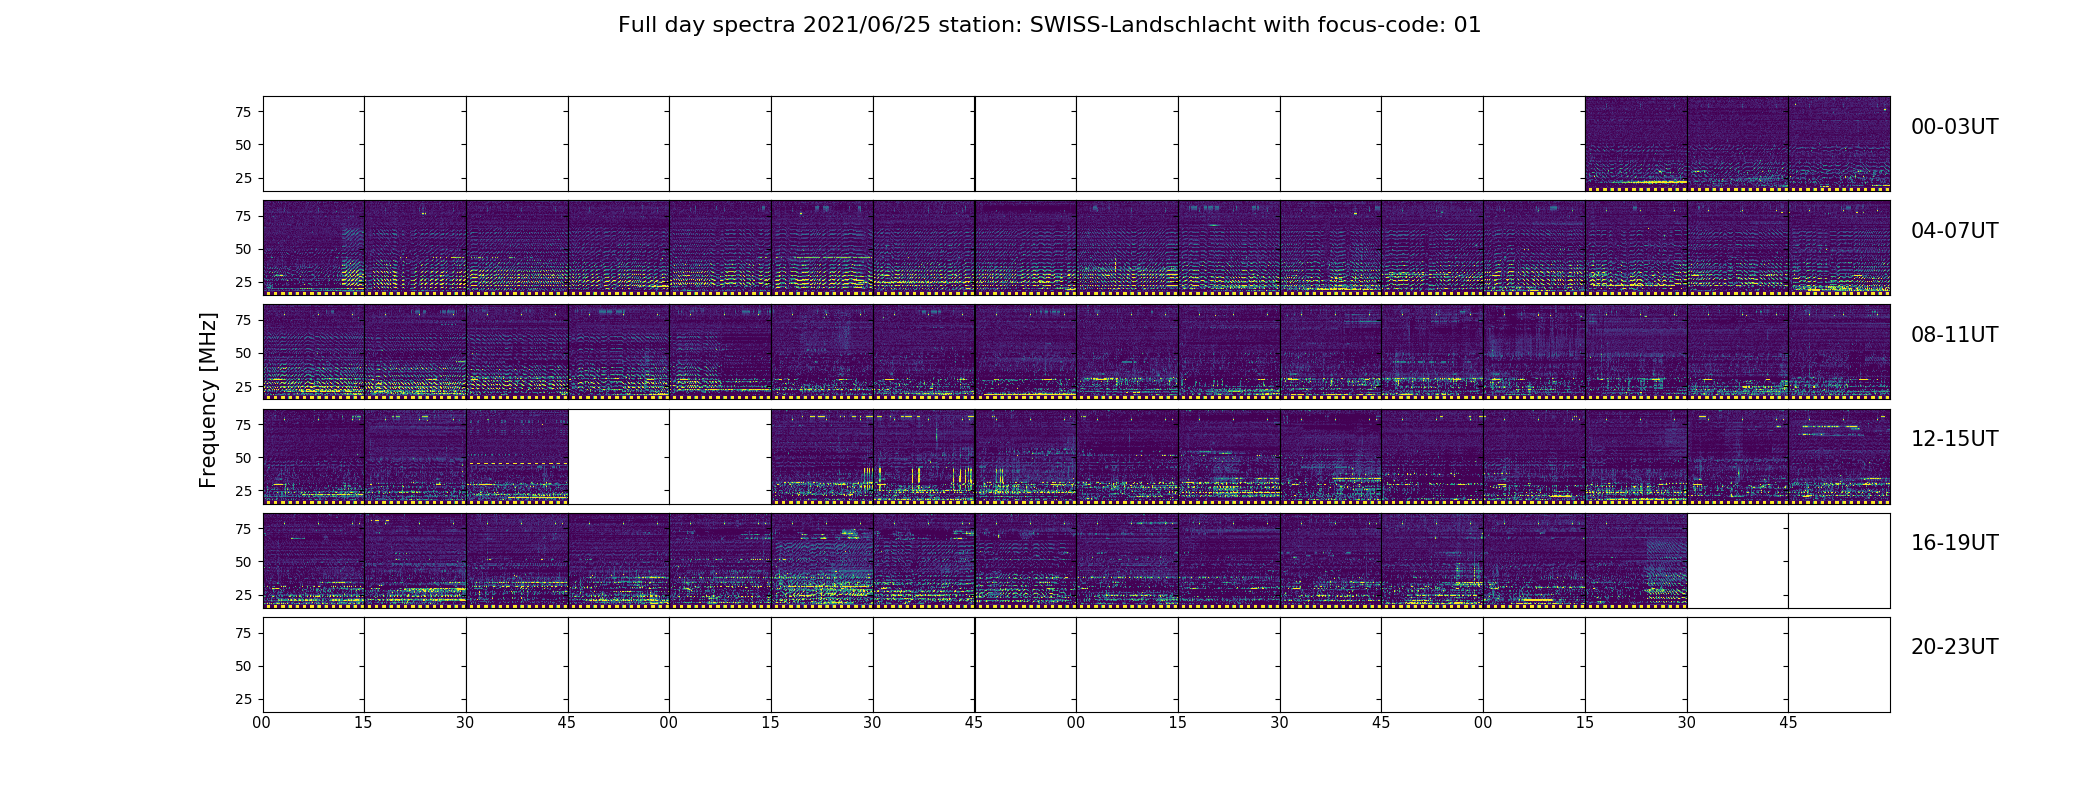The image size is (2100, 800).
Task: Click the first '00' label on the time axis
Action: click(263, 722)
